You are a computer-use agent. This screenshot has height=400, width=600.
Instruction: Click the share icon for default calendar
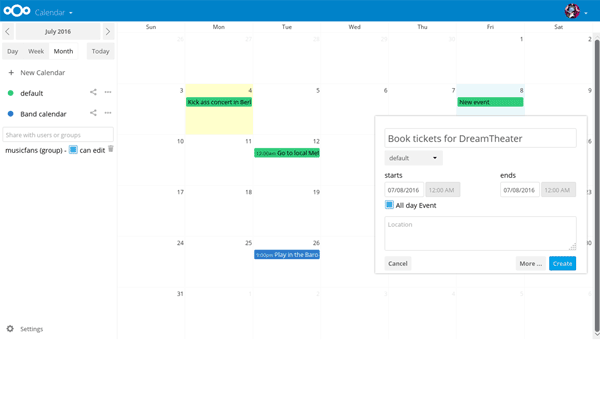93,93
